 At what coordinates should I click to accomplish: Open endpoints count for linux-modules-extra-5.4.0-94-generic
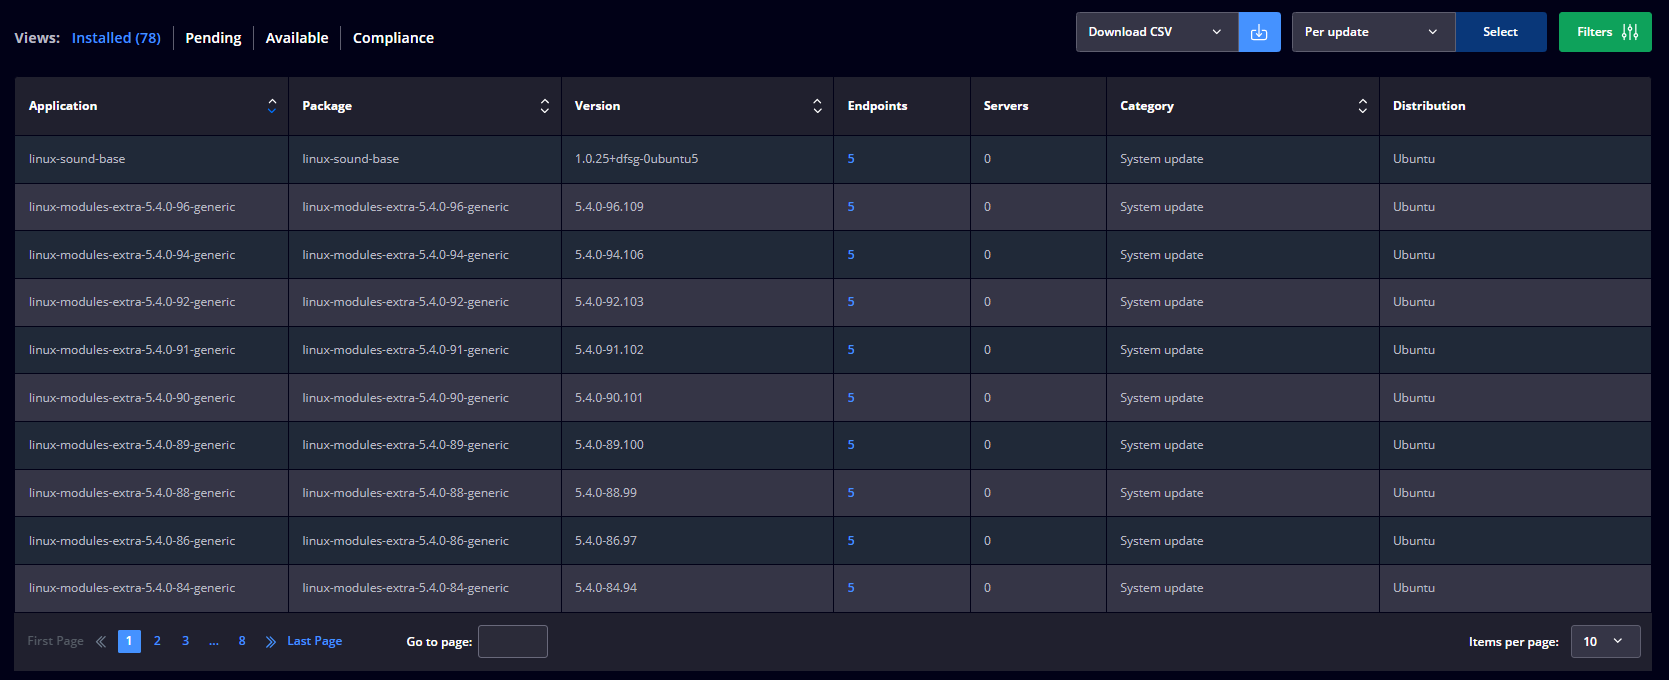click(851, 255)
